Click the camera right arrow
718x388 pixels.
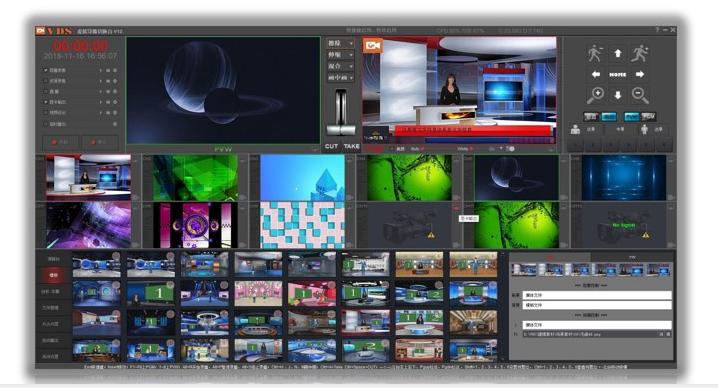[640, 74]
